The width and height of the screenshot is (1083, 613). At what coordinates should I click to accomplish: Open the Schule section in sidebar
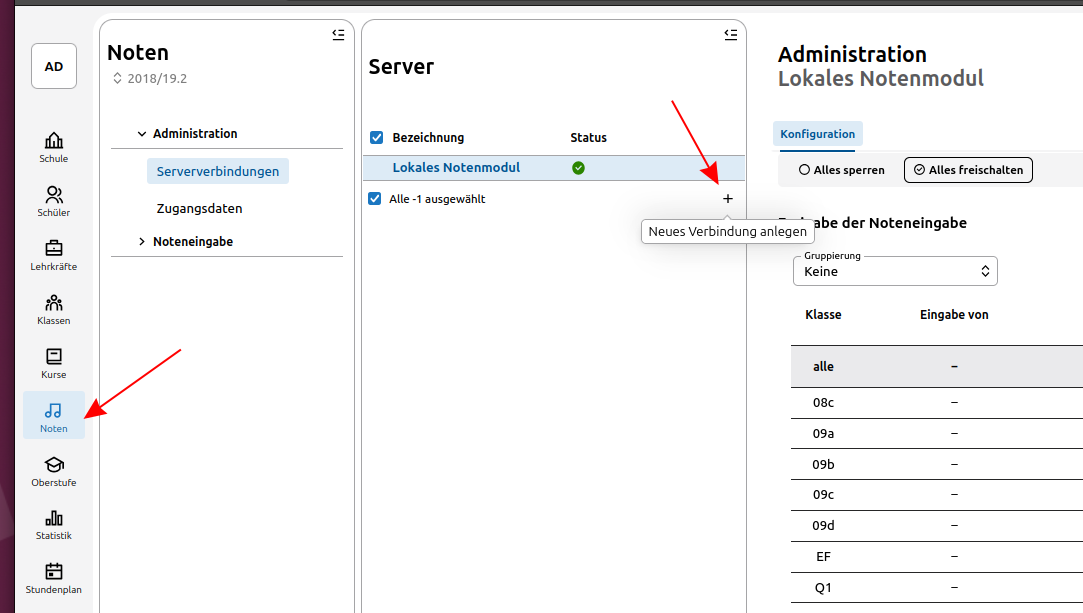point(54,146)
